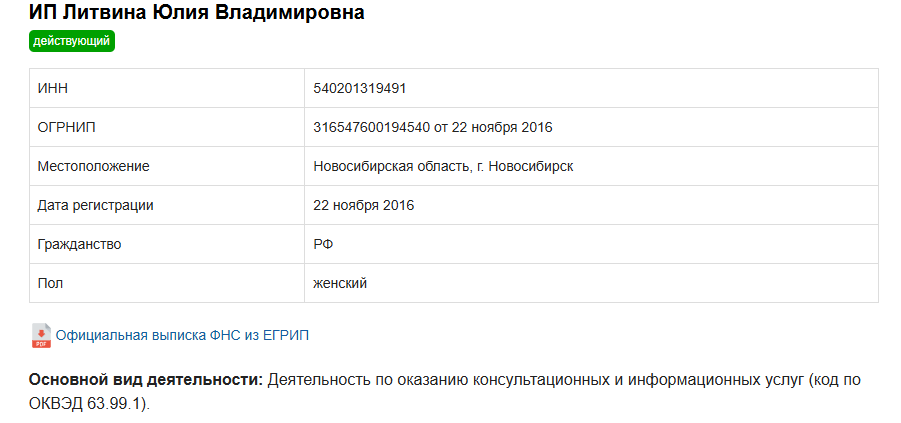Viewport: 901px width, 423px height.
Task: Click the gender value "женский"
Action: 340,283
